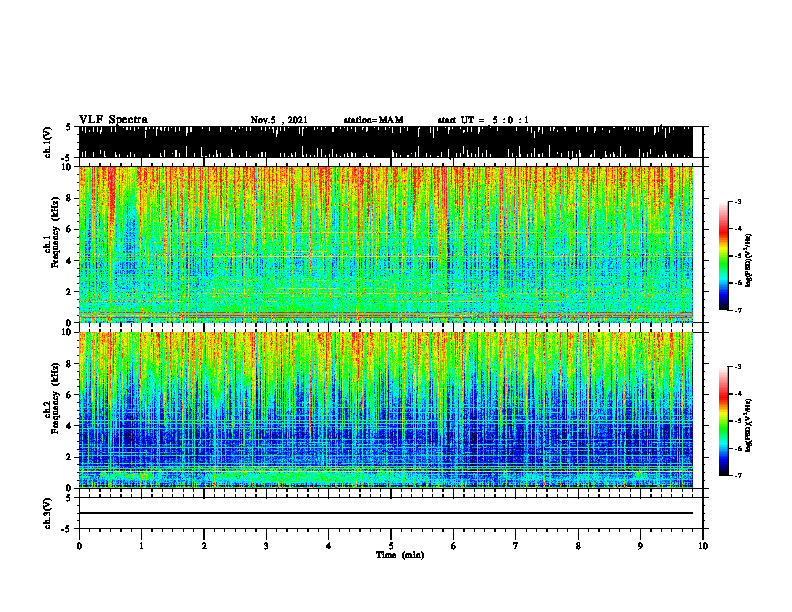The width and height of the screenshot is (792, 612).
Task: Click the "-7" label on the ch.2 color scale
Action: pyautogui.click(x=737, y=475)
